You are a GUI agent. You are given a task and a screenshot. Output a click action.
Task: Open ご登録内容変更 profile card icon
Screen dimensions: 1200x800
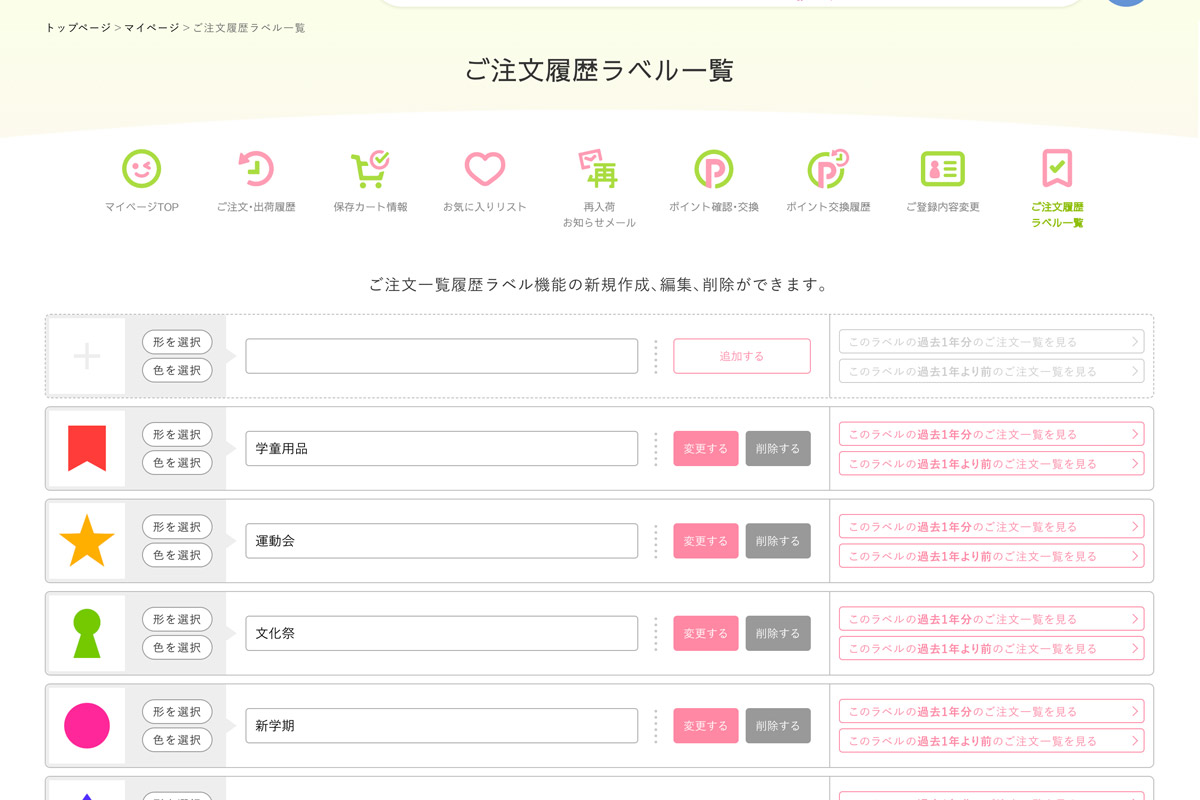click(x=942, y=169)
